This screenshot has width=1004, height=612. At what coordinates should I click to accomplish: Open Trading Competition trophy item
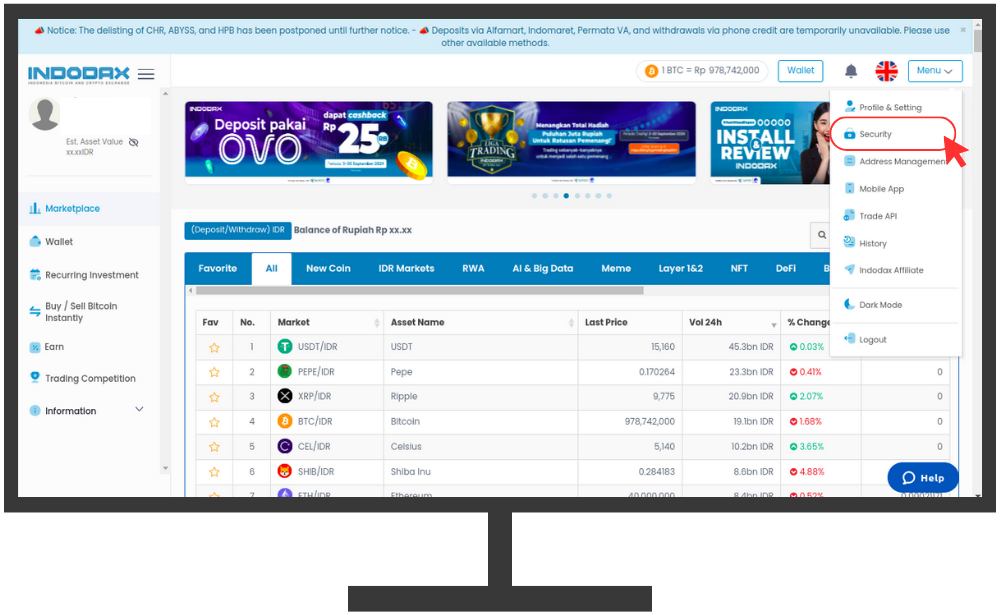83,378
